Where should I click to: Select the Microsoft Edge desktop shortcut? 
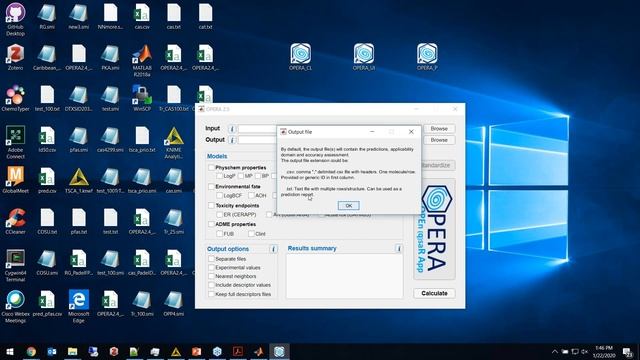[x=79, y=306]
